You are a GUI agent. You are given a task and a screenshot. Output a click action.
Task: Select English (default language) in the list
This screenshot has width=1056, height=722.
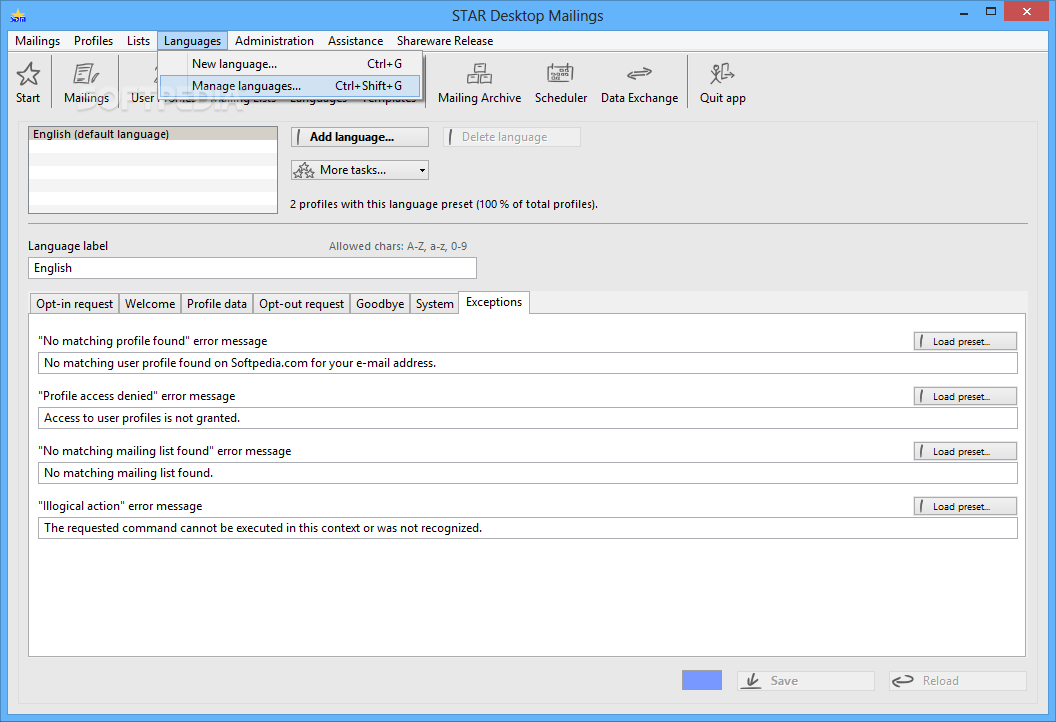click(x=153, y=134)
